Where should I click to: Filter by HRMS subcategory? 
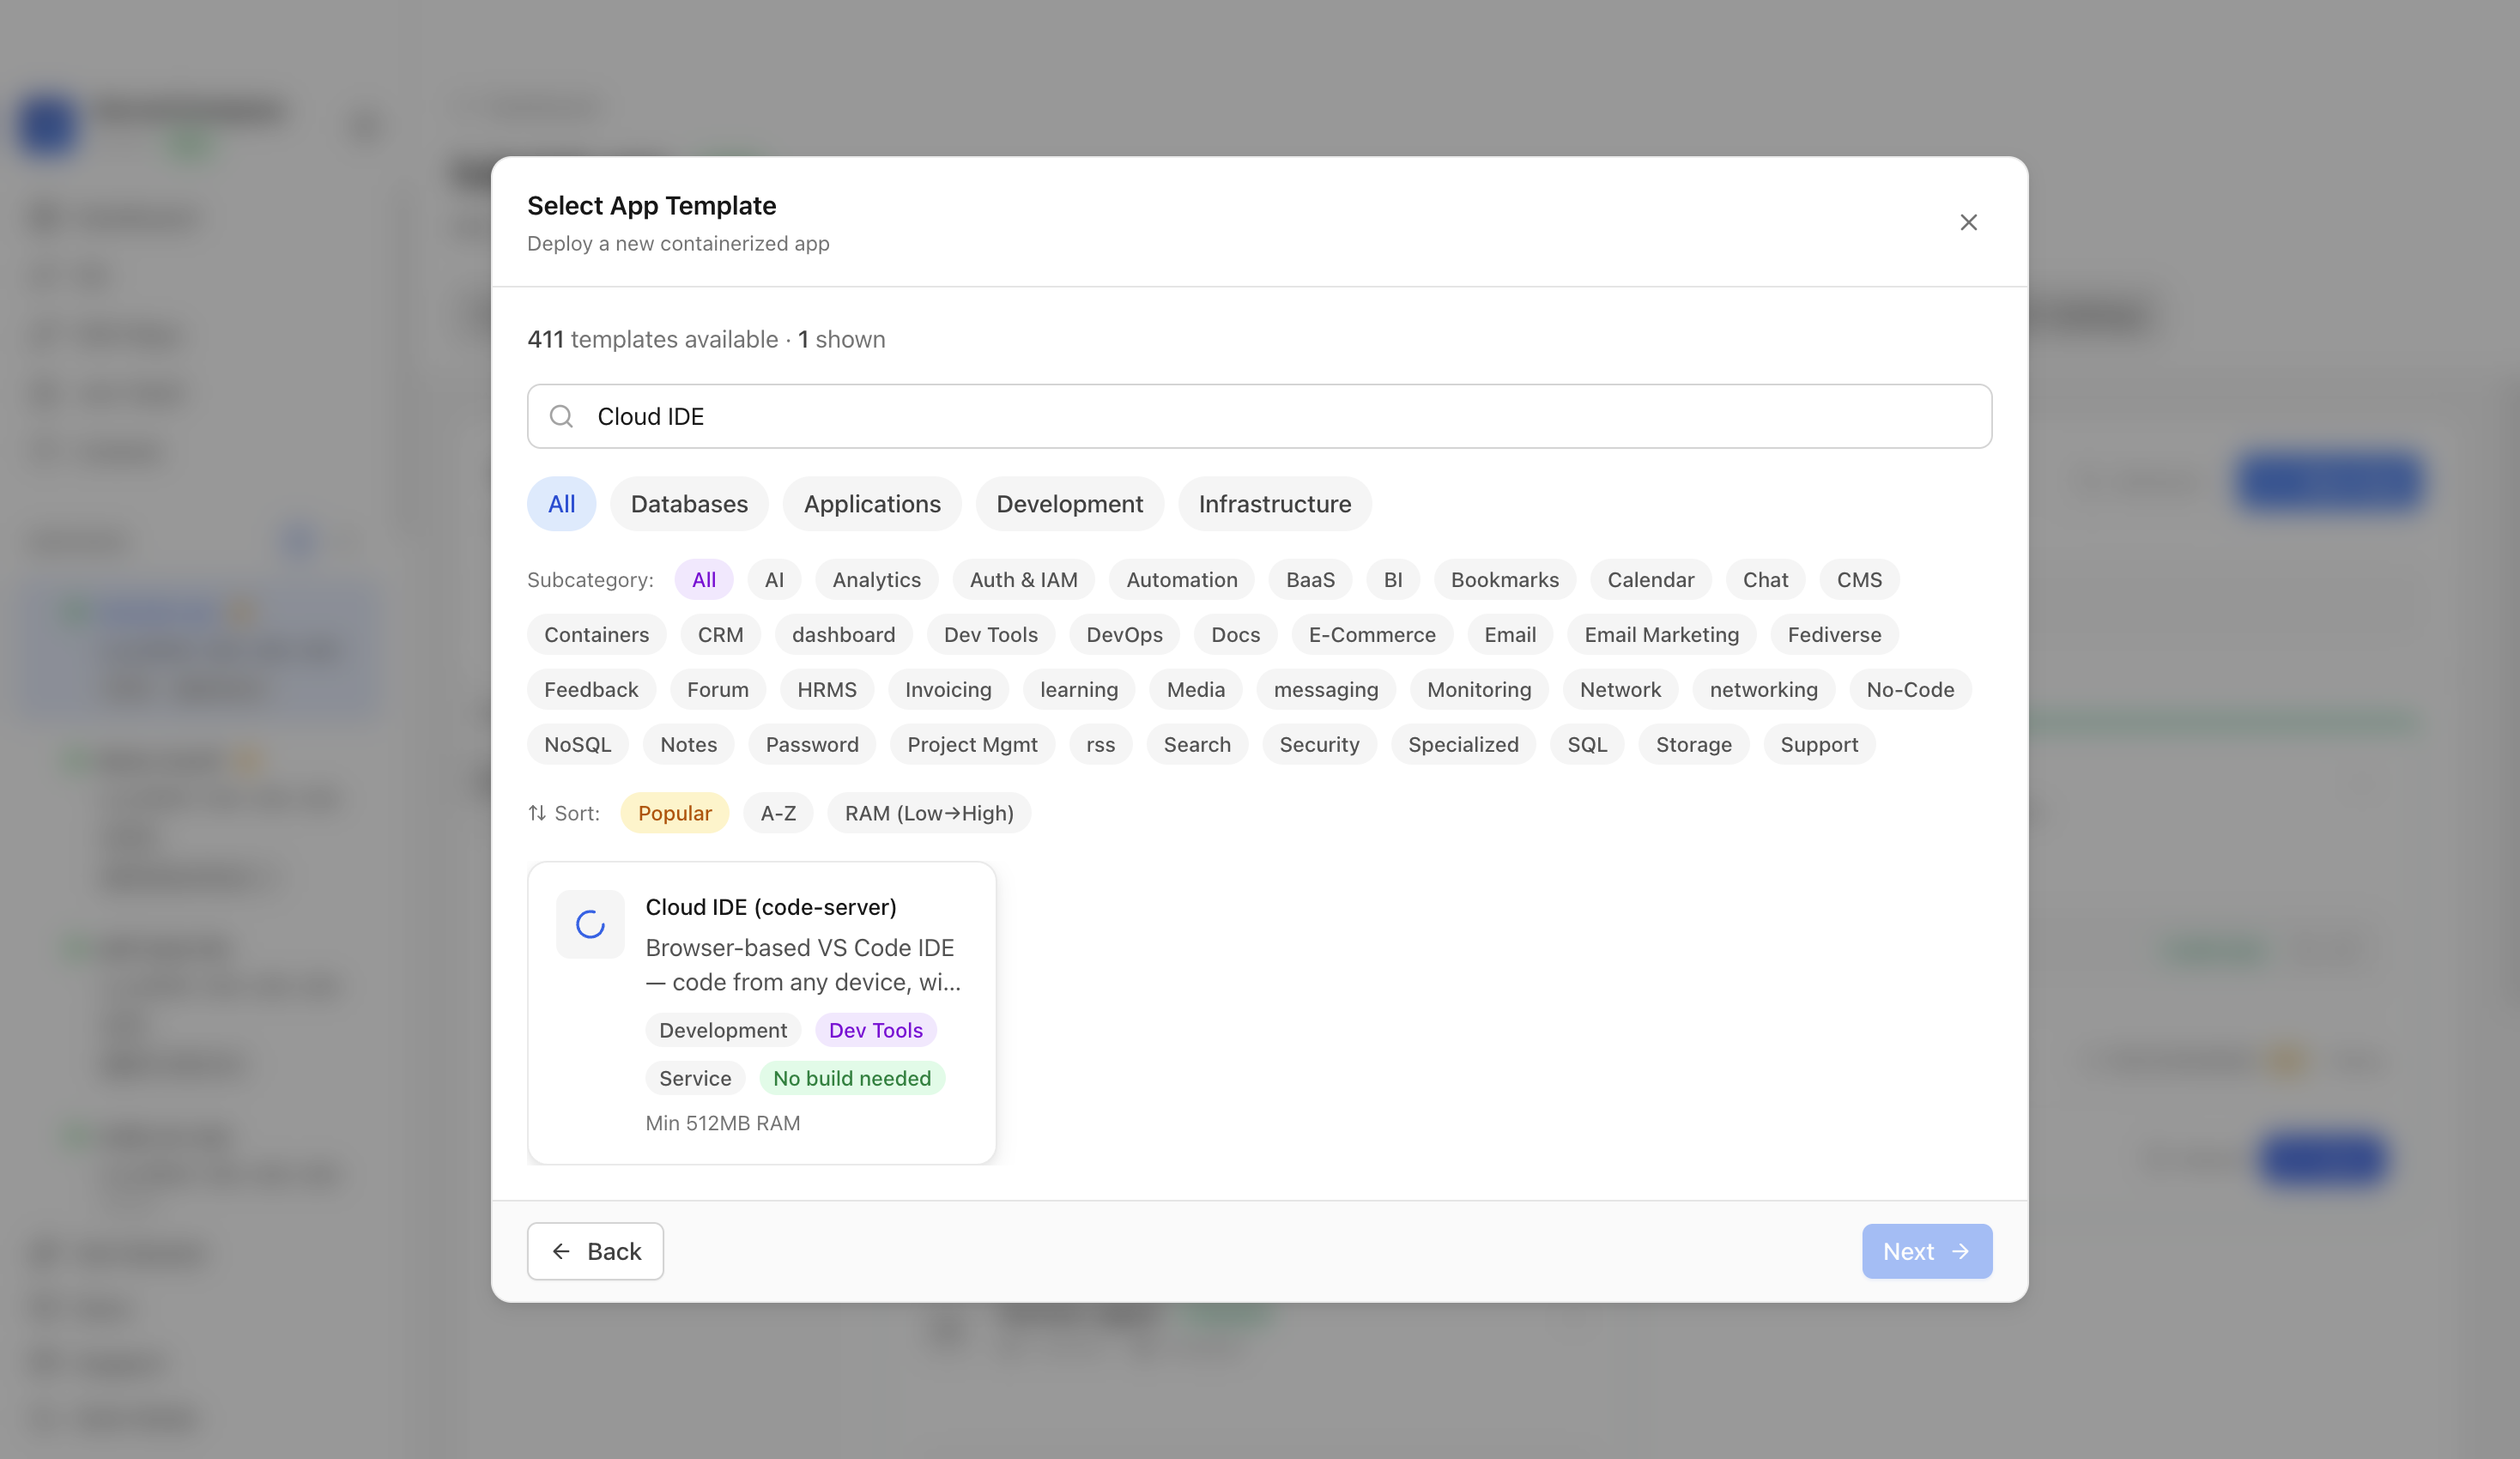click(x=827, y=690)
